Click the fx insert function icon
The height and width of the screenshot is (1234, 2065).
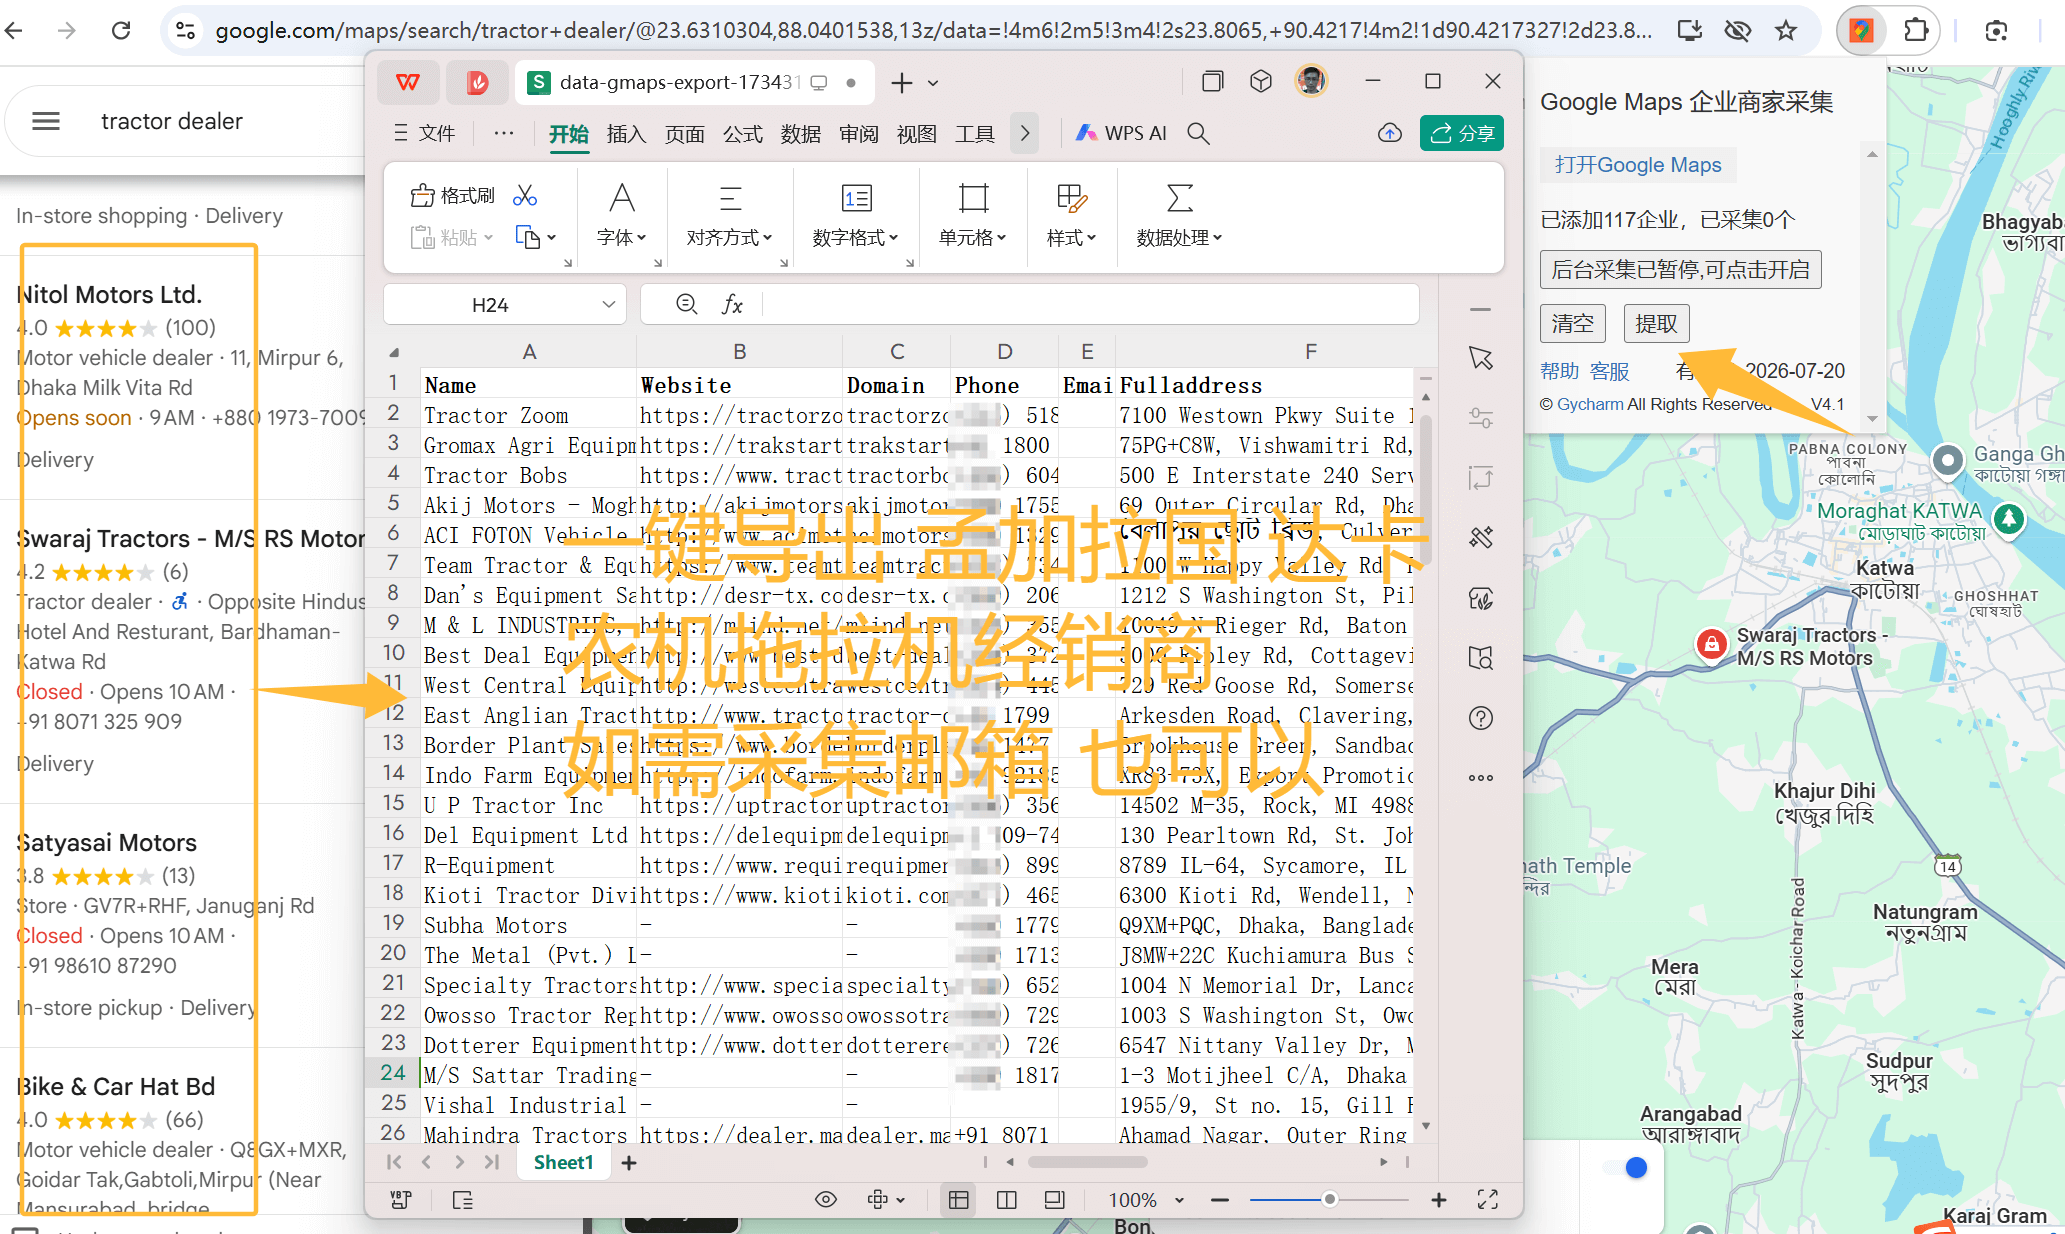pos(732,305)
